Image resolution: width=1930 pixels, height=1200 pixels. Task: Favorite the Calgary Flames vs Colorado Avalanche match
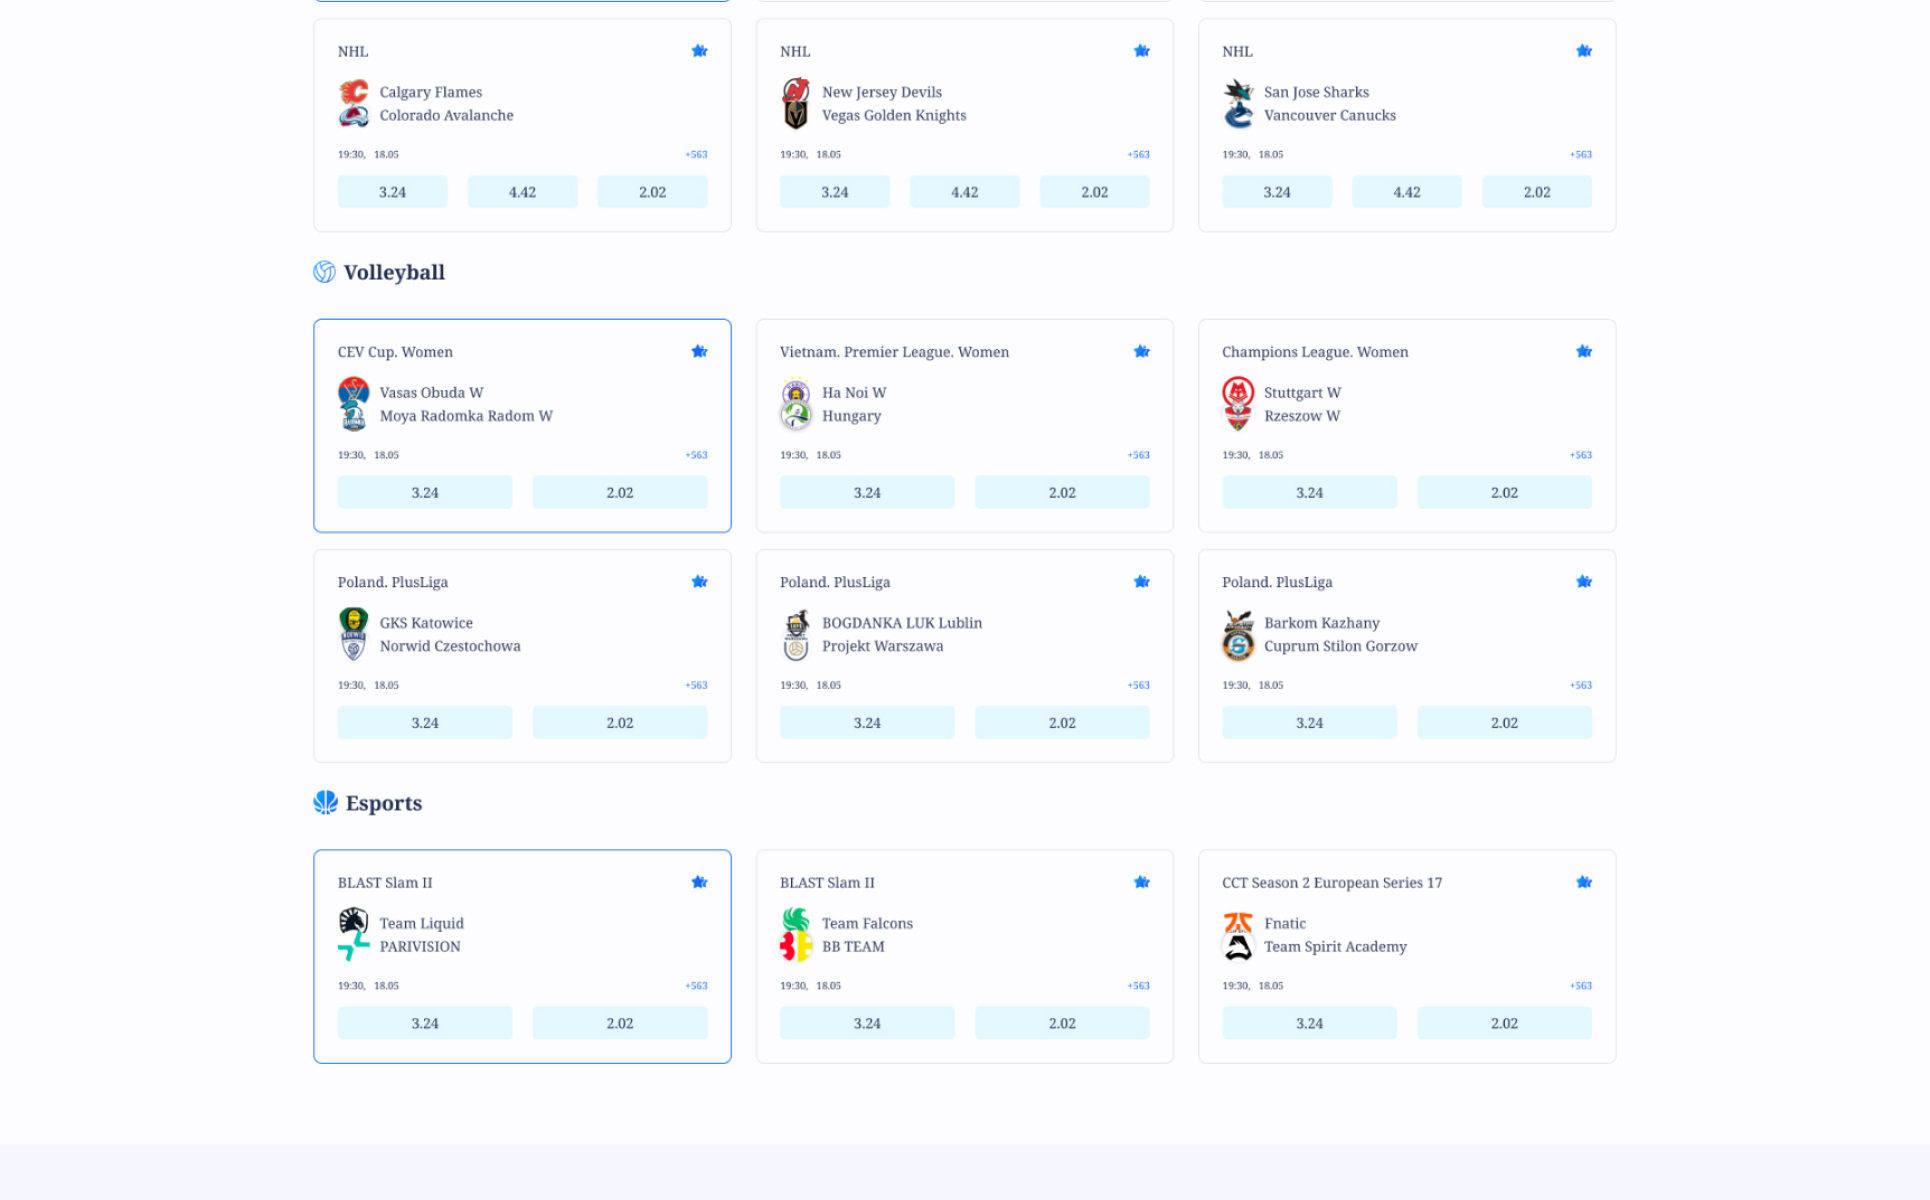(699, 51)
